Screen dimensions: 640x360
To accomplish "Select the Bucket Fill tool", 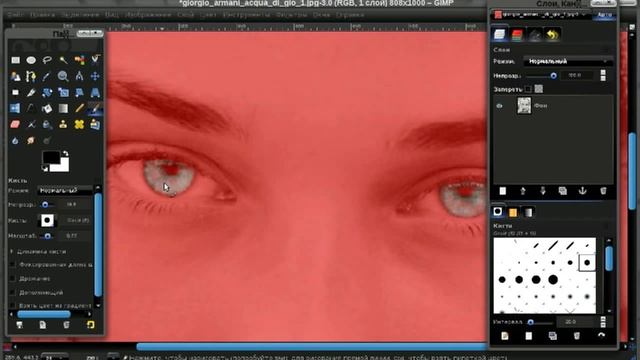I will [47, 109].
